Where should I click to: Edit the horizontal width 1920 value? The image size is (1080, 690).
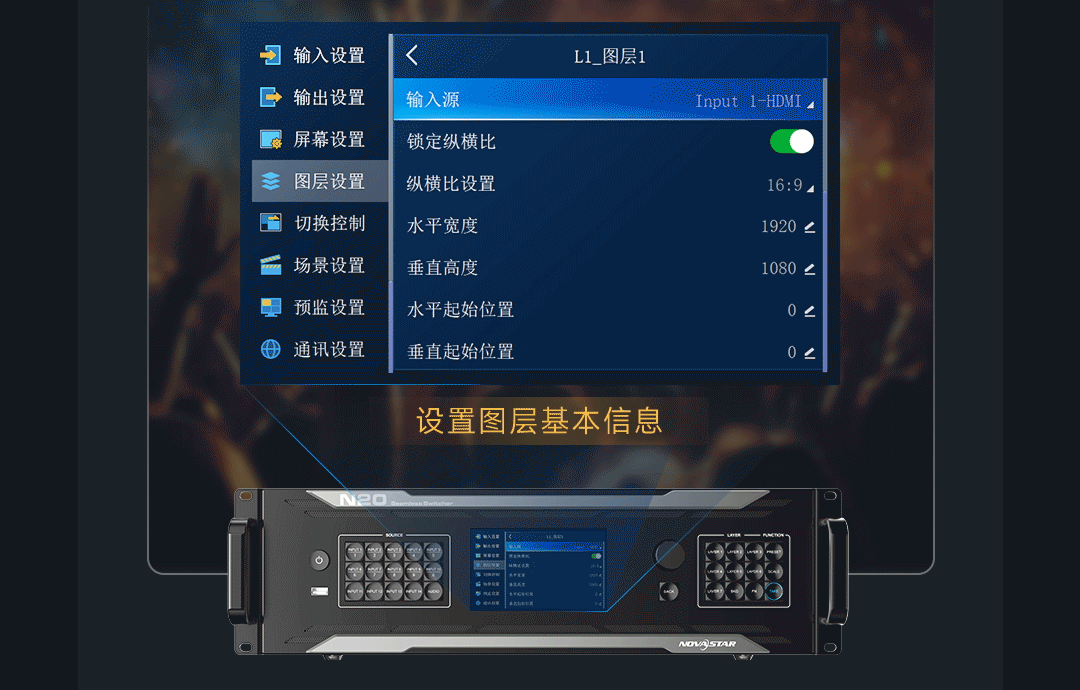pyautogui.click(x=788, y=227)
